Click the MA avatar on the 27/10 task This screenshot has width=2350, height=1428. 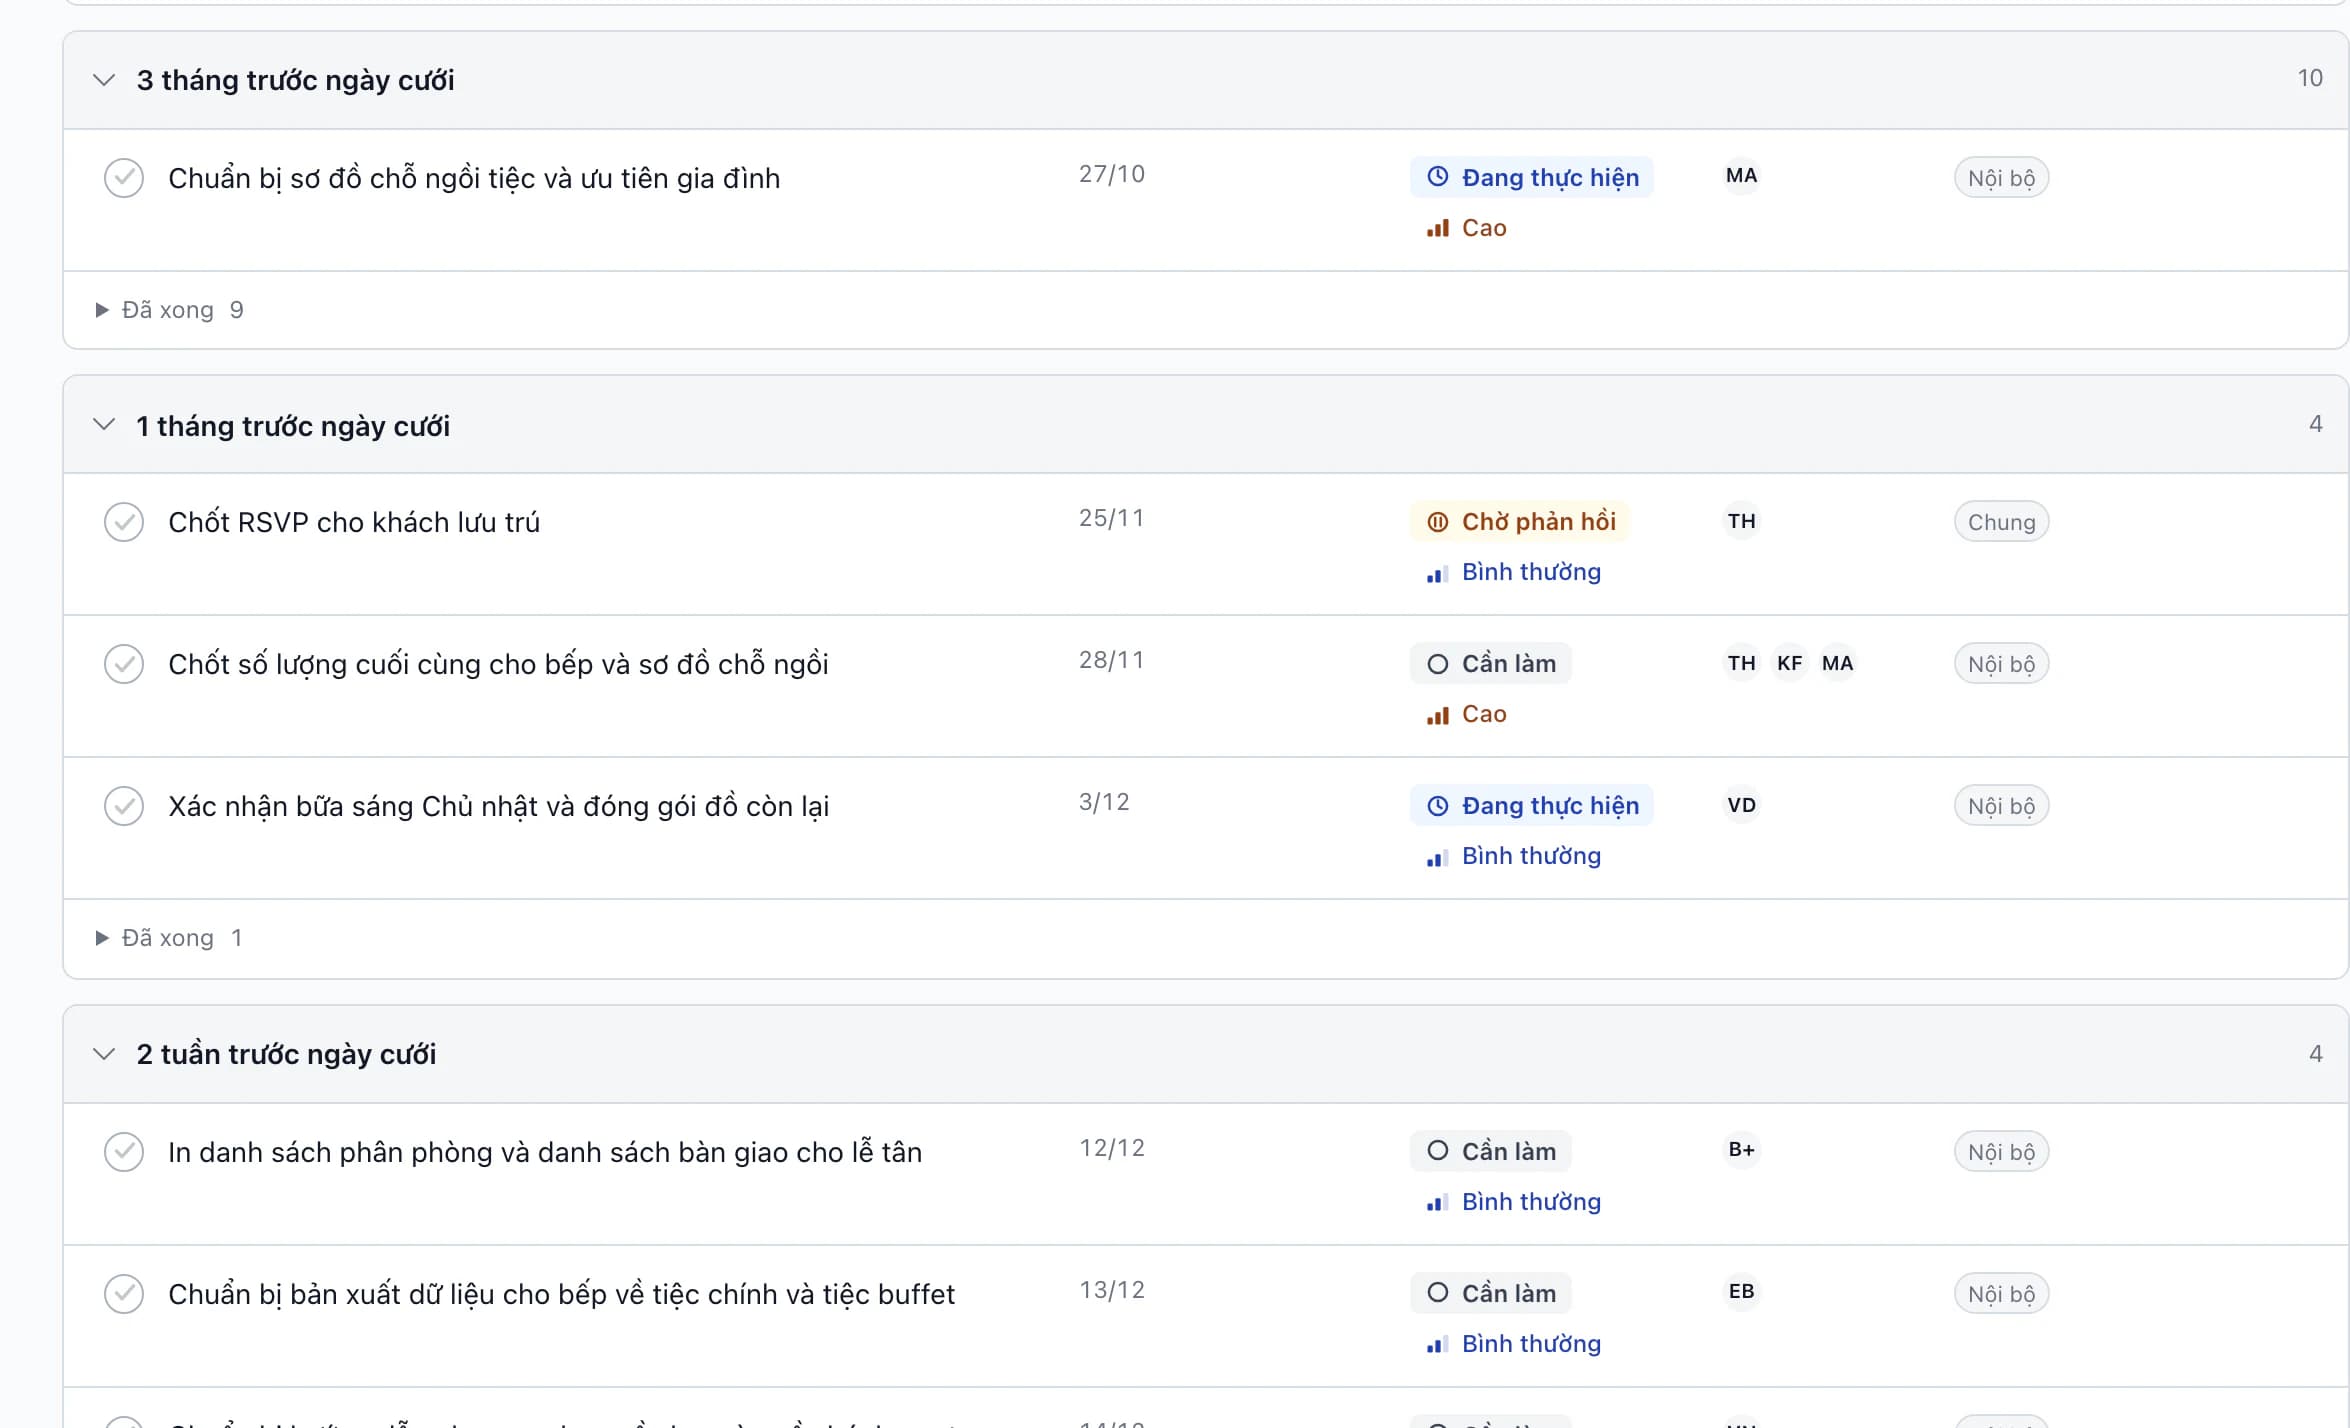pos(1741,176)
